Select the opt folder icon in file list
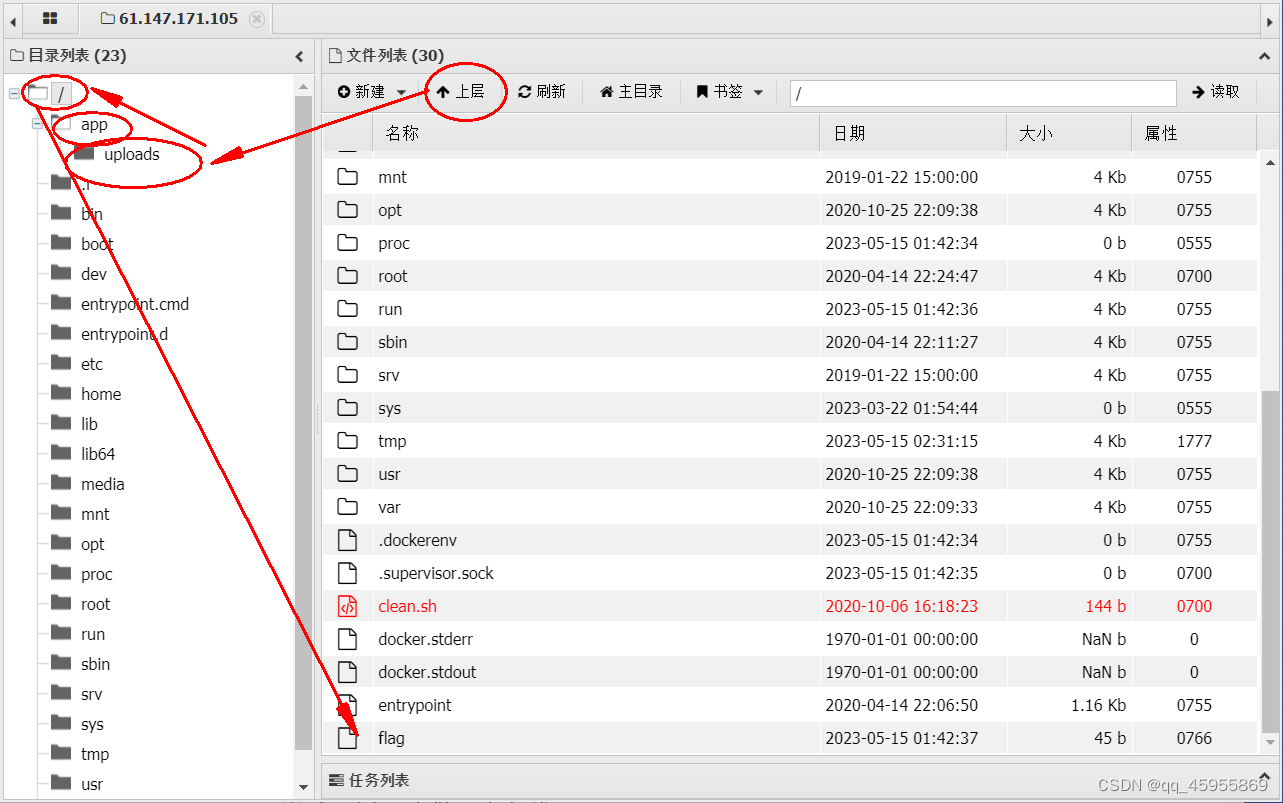 [x=347, y=210]
